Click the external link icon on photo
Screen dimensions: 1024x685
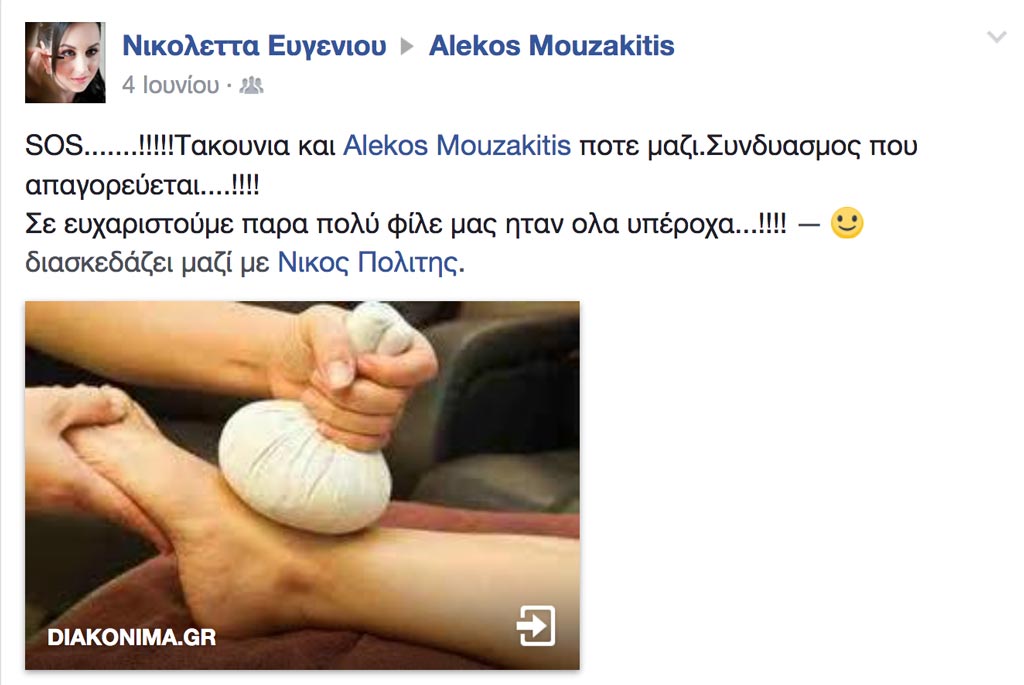536,626
